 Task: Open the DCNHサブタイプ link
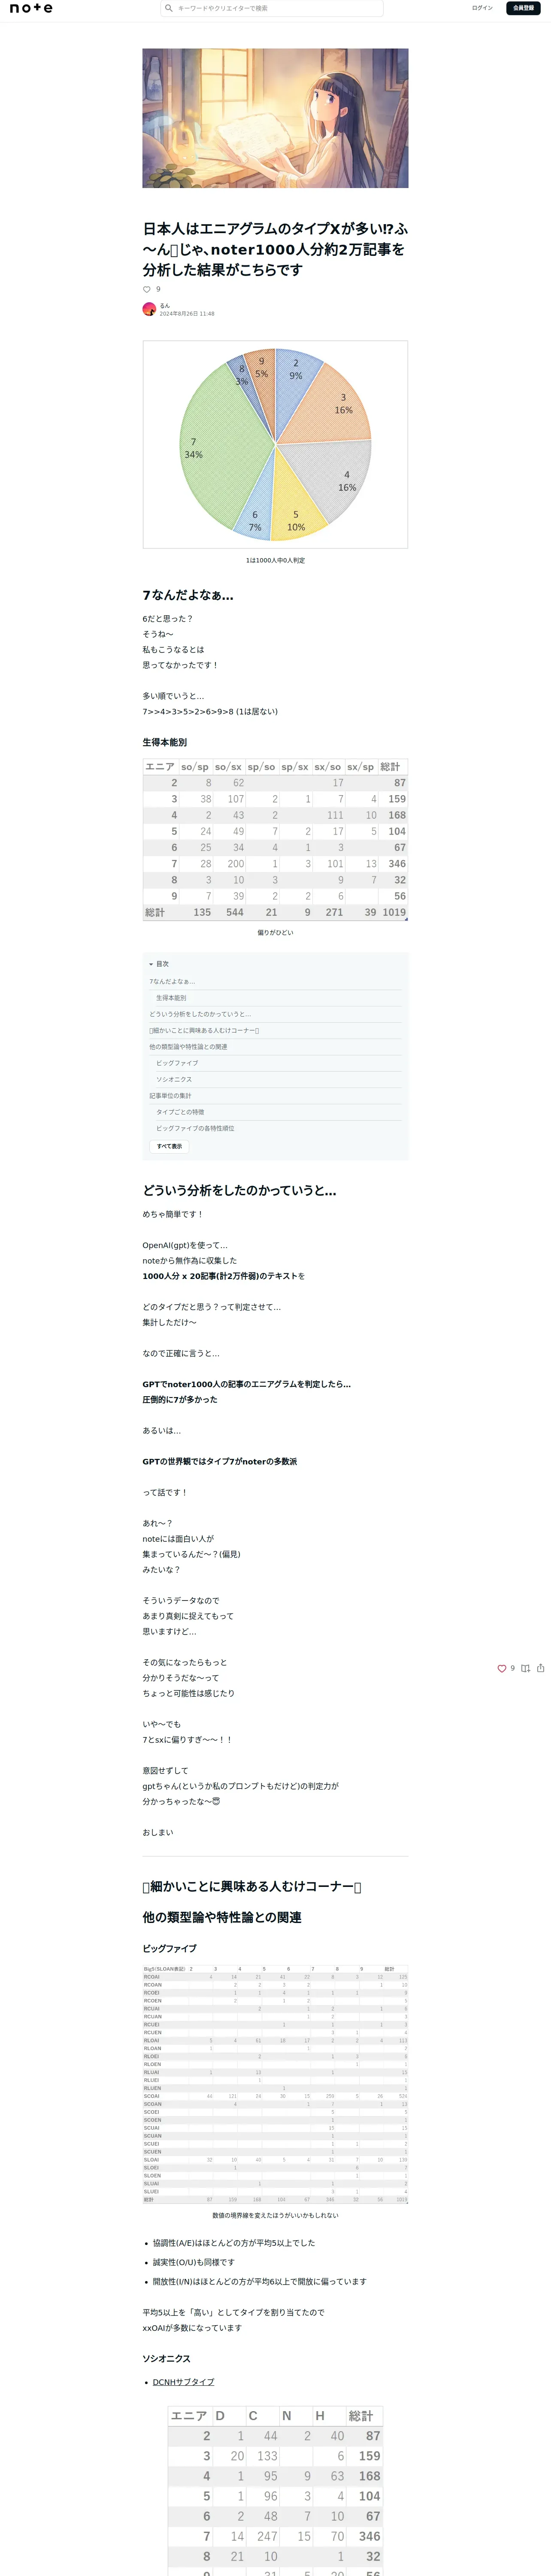click(183, 2382)
